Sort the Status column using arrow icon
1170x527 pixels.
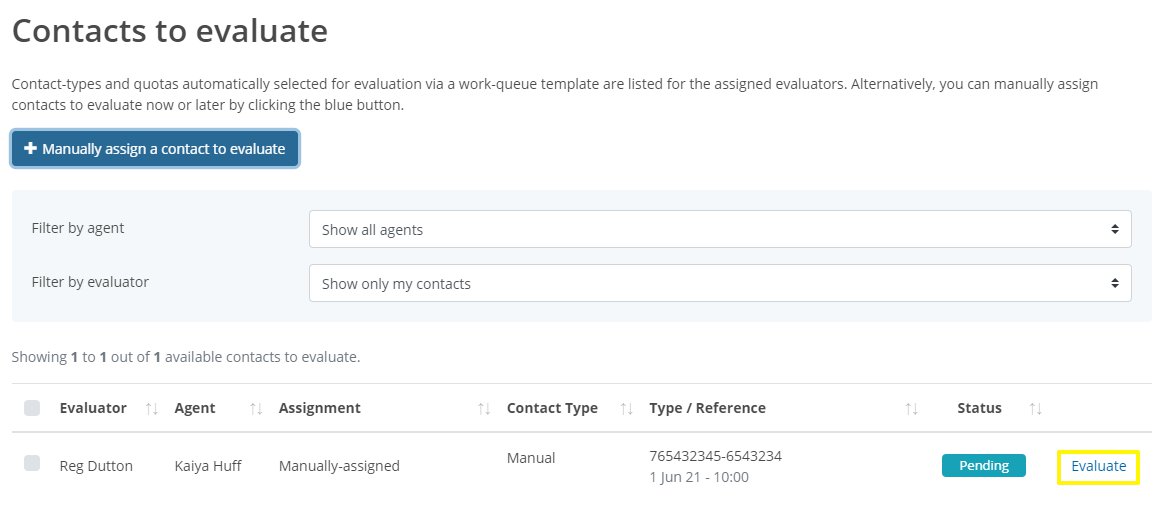pyautogui.click(x=1035, y=408)
